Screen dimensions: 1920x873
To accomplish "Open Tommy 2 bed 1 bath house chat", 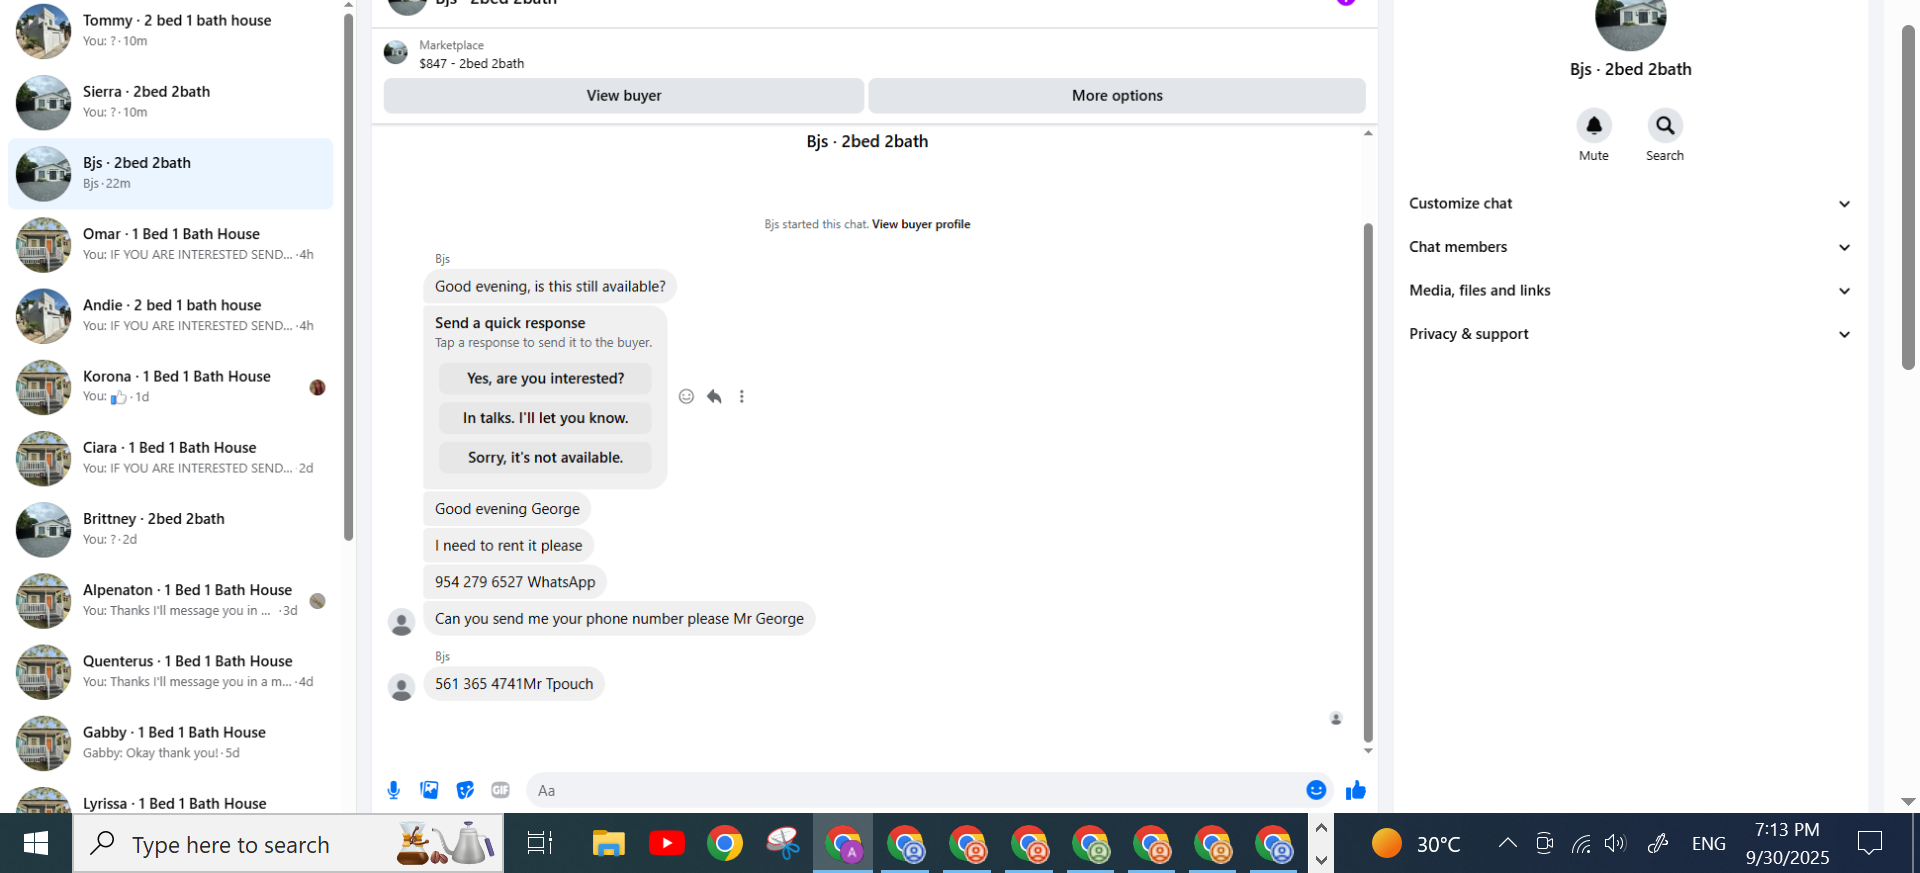I will click(171, 30).
